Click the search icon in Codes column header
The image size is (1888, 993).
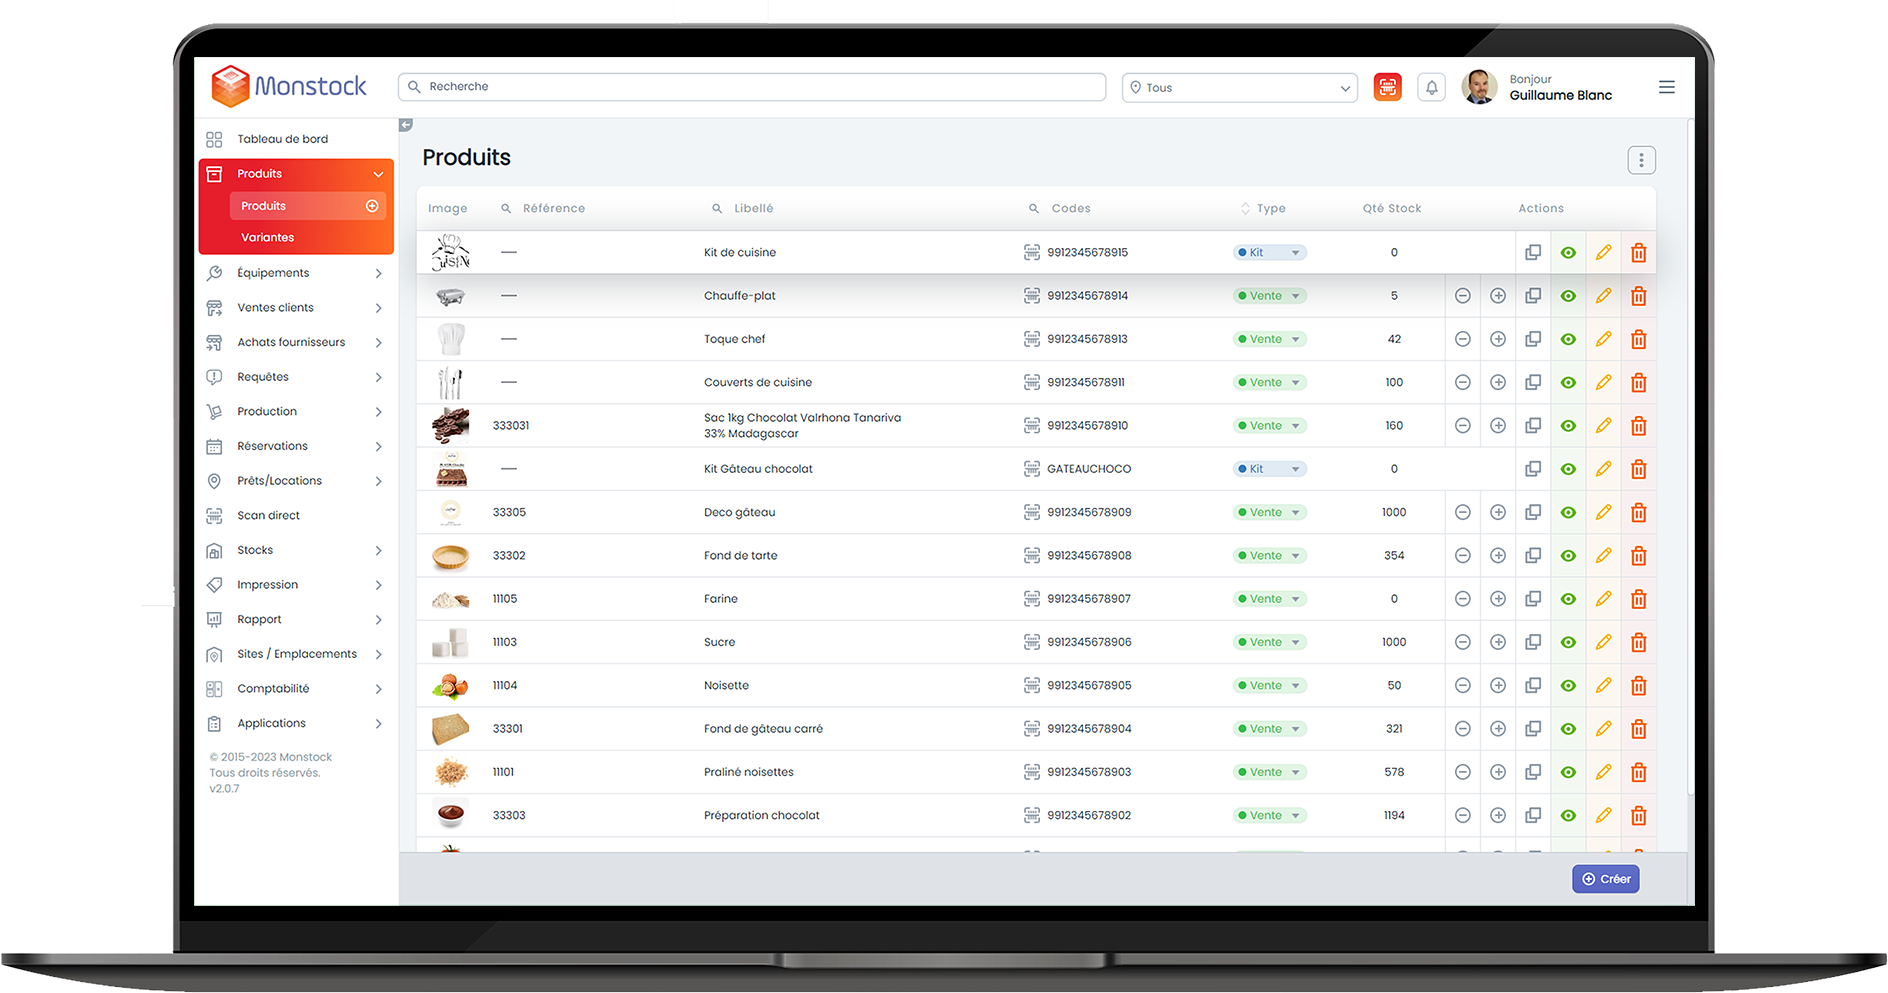[x=1034, y=209]
